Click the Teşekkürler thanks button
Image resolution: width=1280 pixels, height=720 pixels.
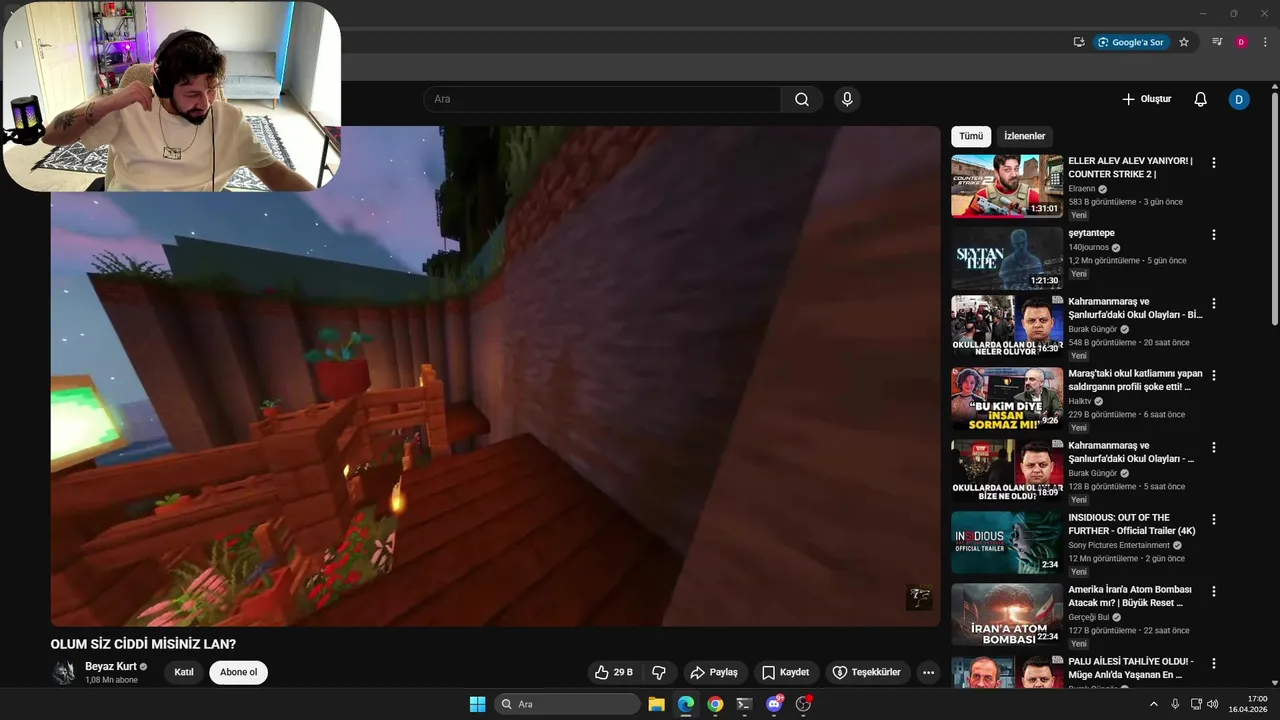point(866,672)
